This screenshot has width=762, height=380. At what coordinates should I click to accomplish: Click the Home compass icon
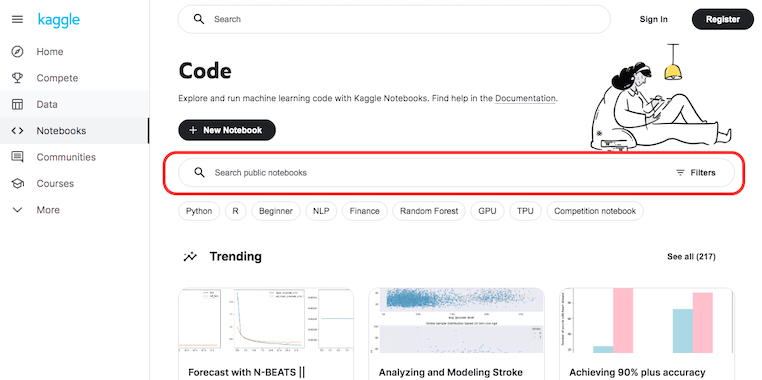pyautogui.click(x=17, y=52)
